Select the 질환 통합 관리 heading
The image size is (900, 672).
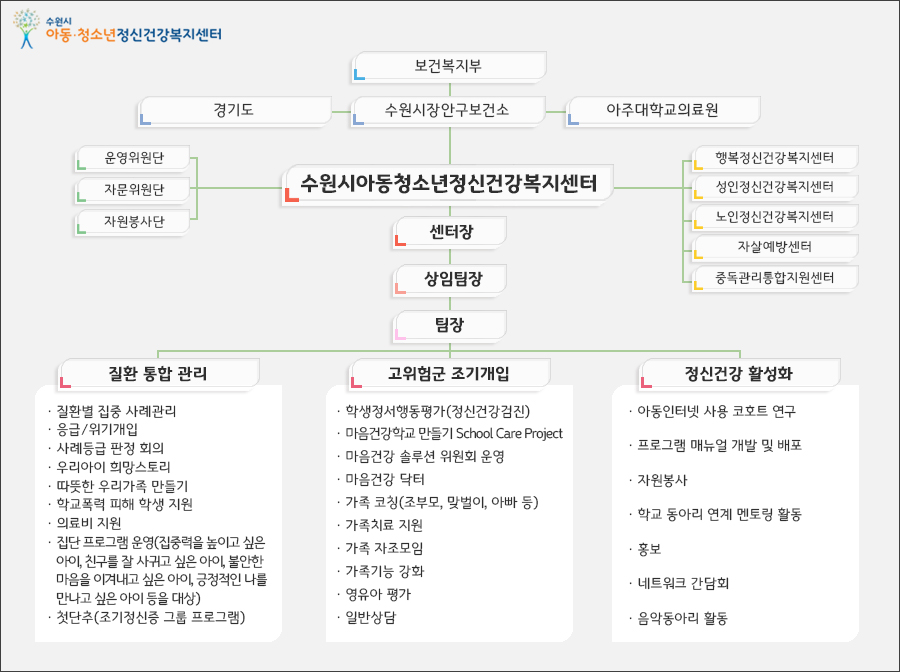pos(159,374)
